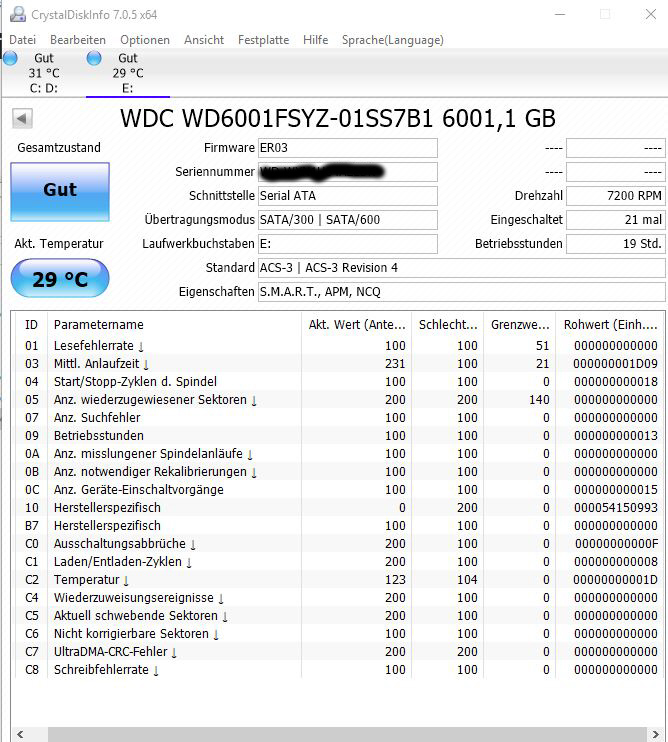This screenshot has height=742, width=668.
Task: Select the Ausschaltungsabbrüche row
Action: point(339,543)
